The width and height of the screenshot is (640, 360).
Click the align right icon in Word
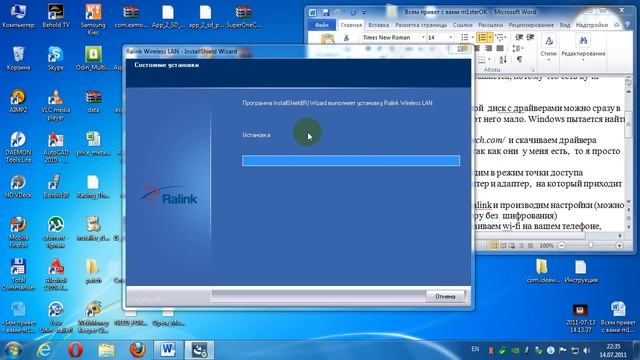click(x=489, y=49)
